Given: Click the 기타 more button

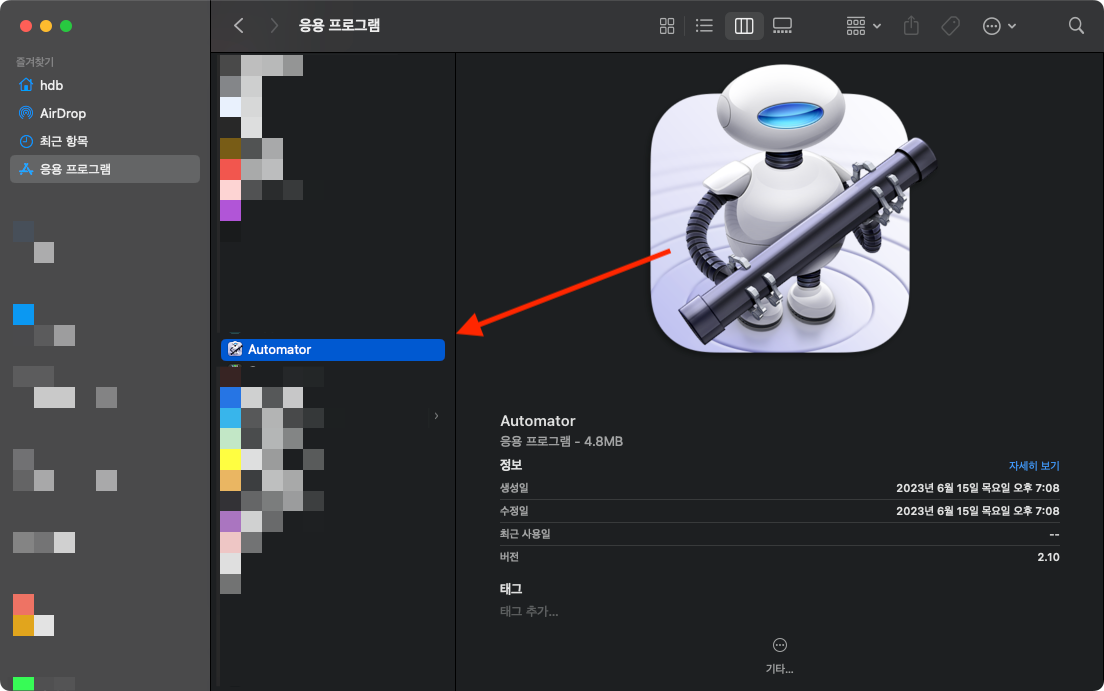Looking at the screenshot, I should [779, 655].
